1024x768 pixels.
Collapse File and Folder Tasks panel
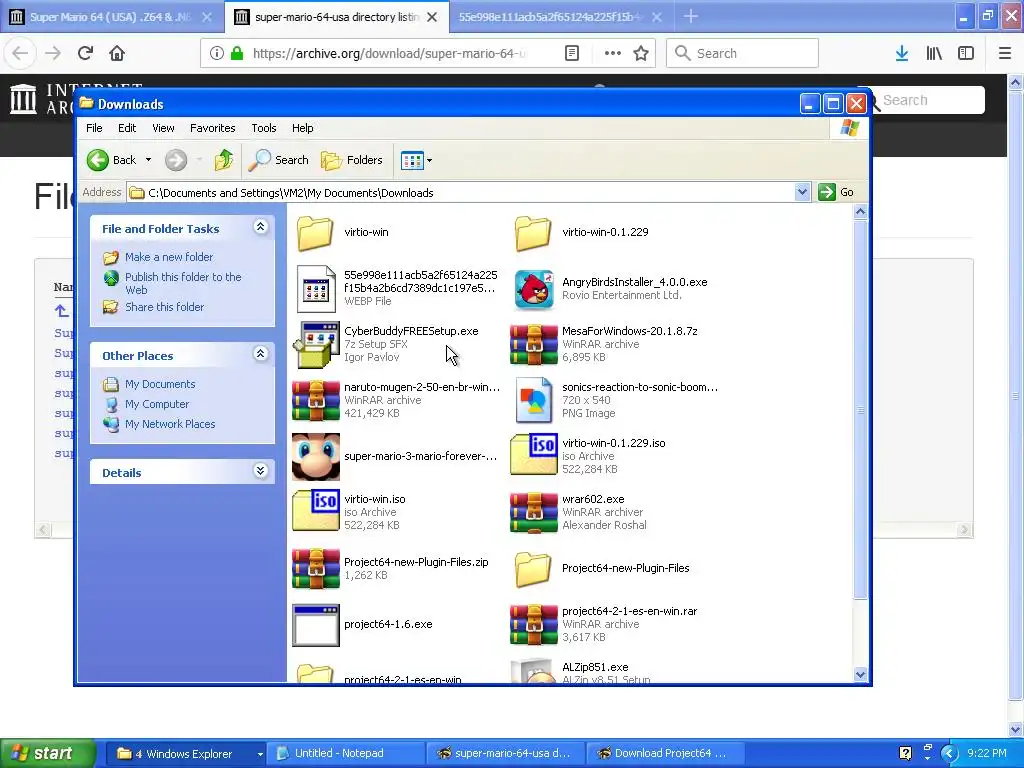click(x=261, y=227)
